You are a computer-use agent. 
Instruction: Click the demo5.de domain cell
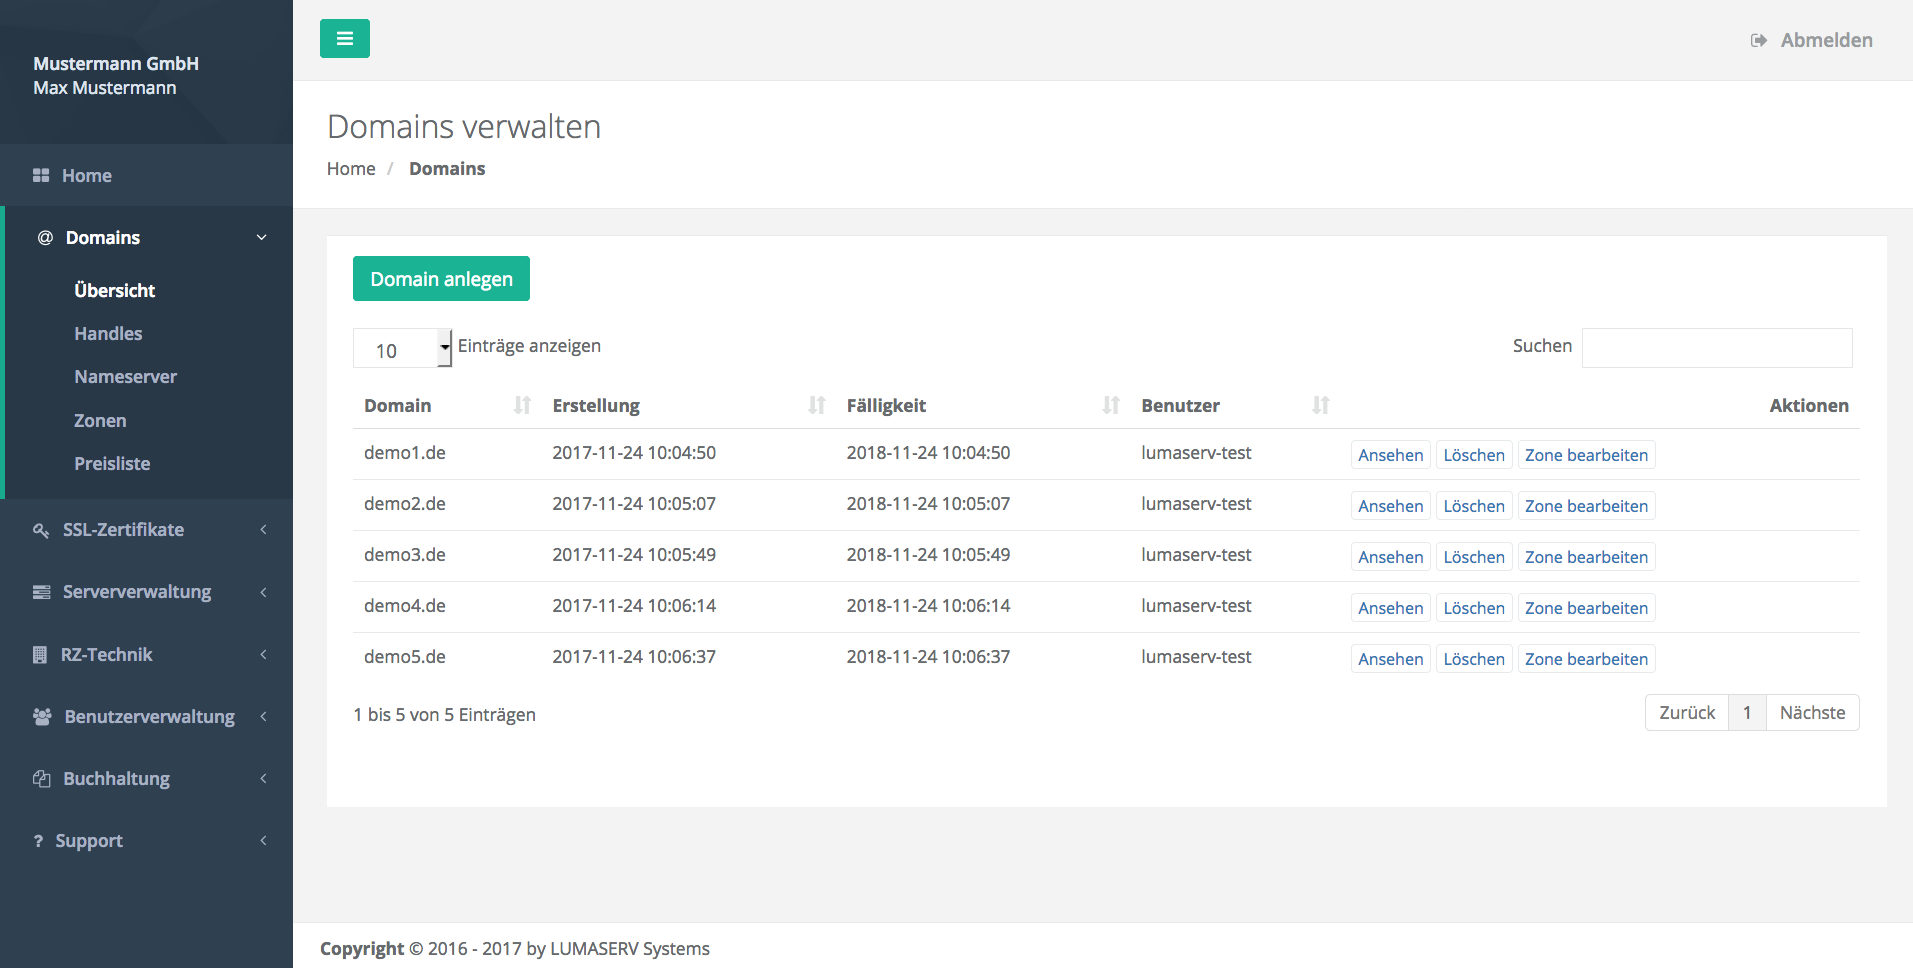405,657
